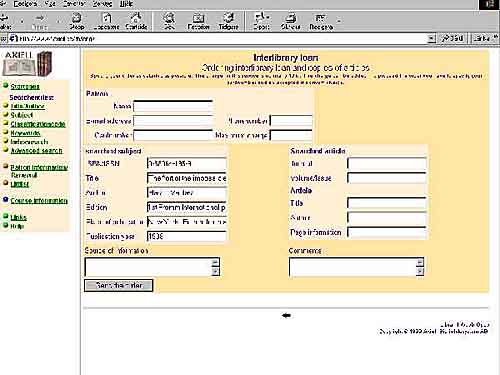
Task: Click the Stop icon in the toolbar
Action: point(77,18)
